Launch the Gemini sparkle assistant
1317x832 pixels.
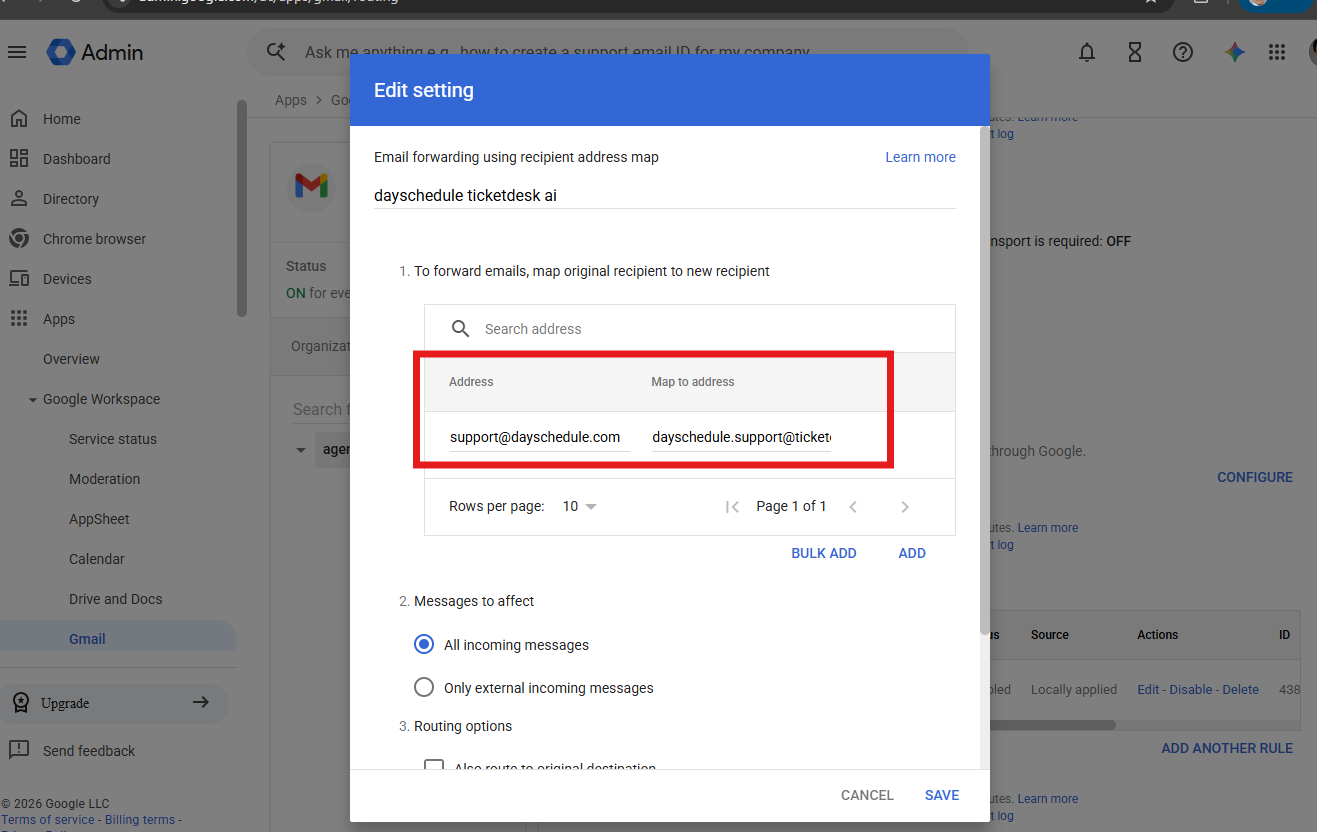pyautogui.click(x=1235, y=52)
